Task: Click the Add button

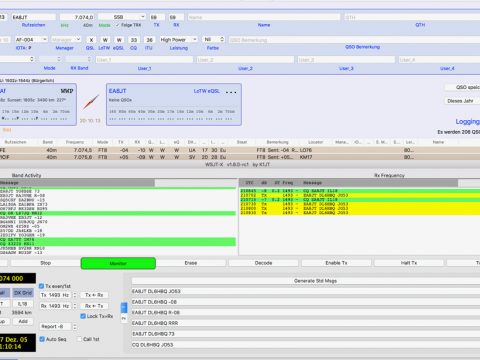Action: tap(23, 321)
